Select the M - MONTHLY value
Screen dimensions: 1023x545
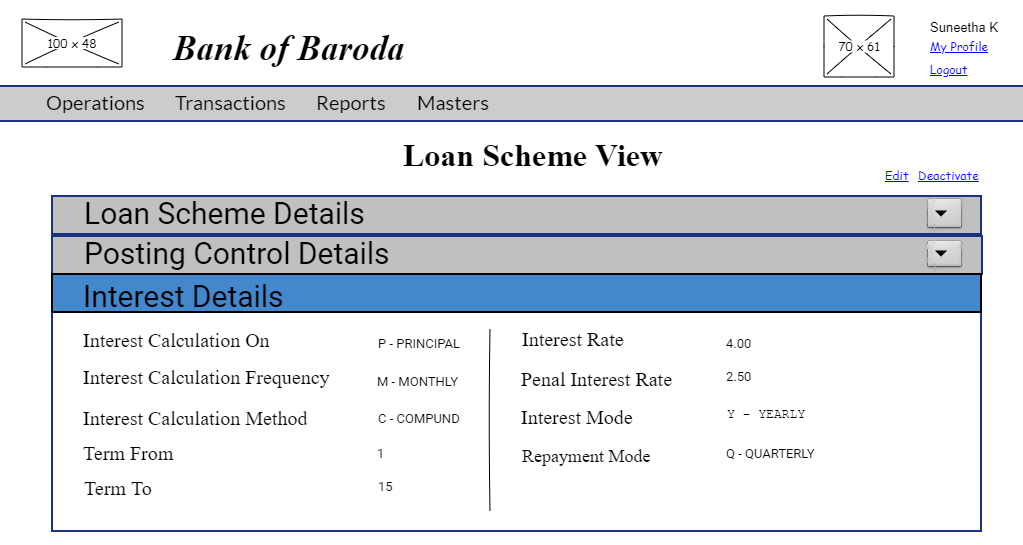click(418, 381)
